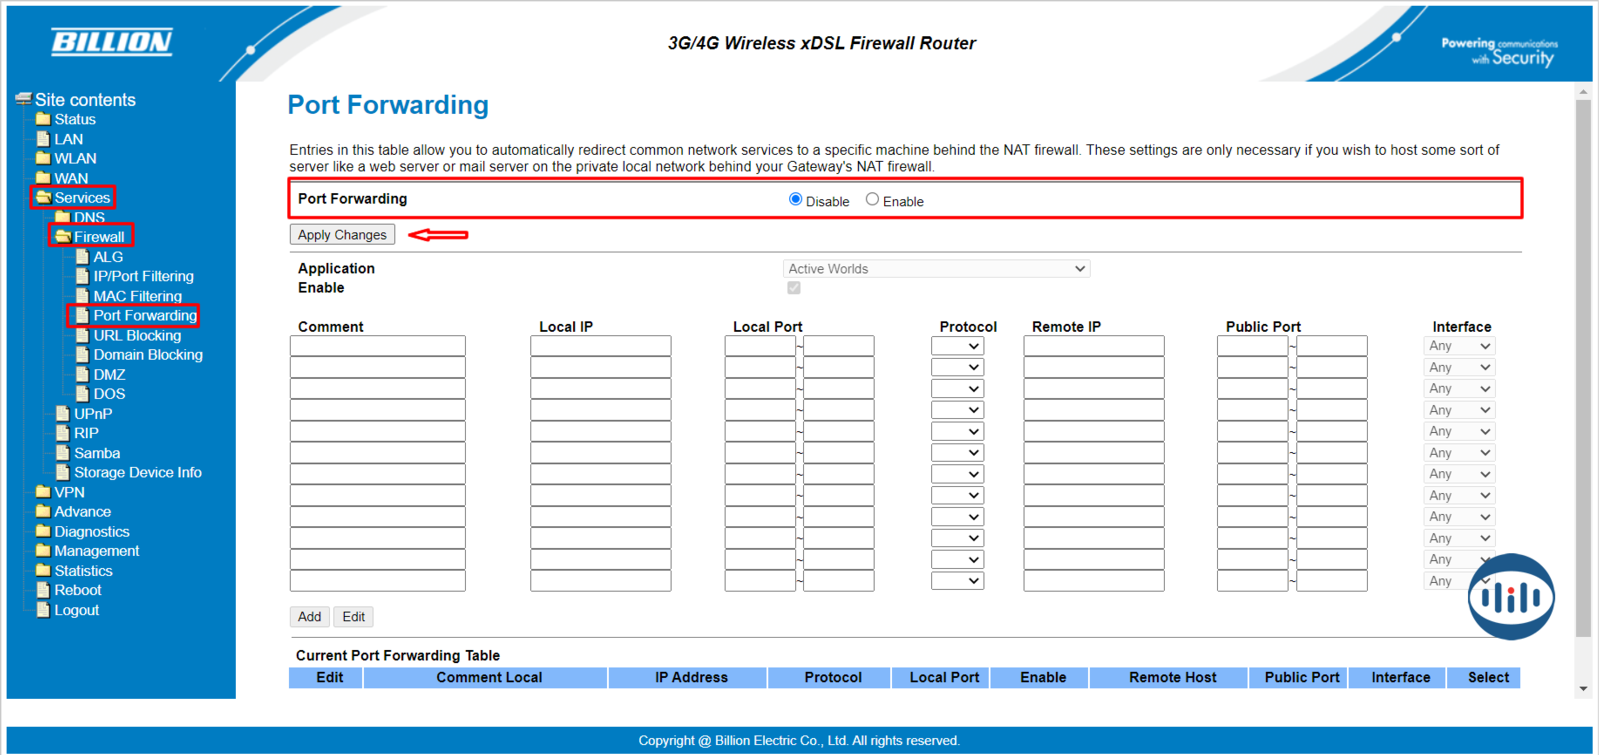The height and width of the screenshot is (755, 1600).
Task: Open the first row Protocol dropdown
Action: point(957,346)
